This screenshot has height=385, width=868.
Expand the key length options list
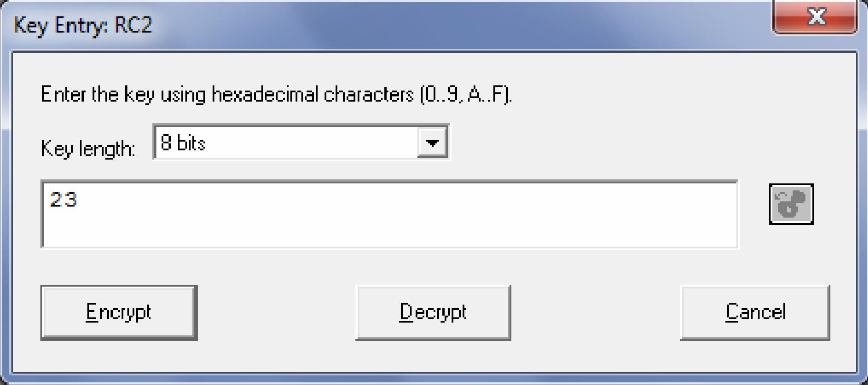tap(432, 143)
